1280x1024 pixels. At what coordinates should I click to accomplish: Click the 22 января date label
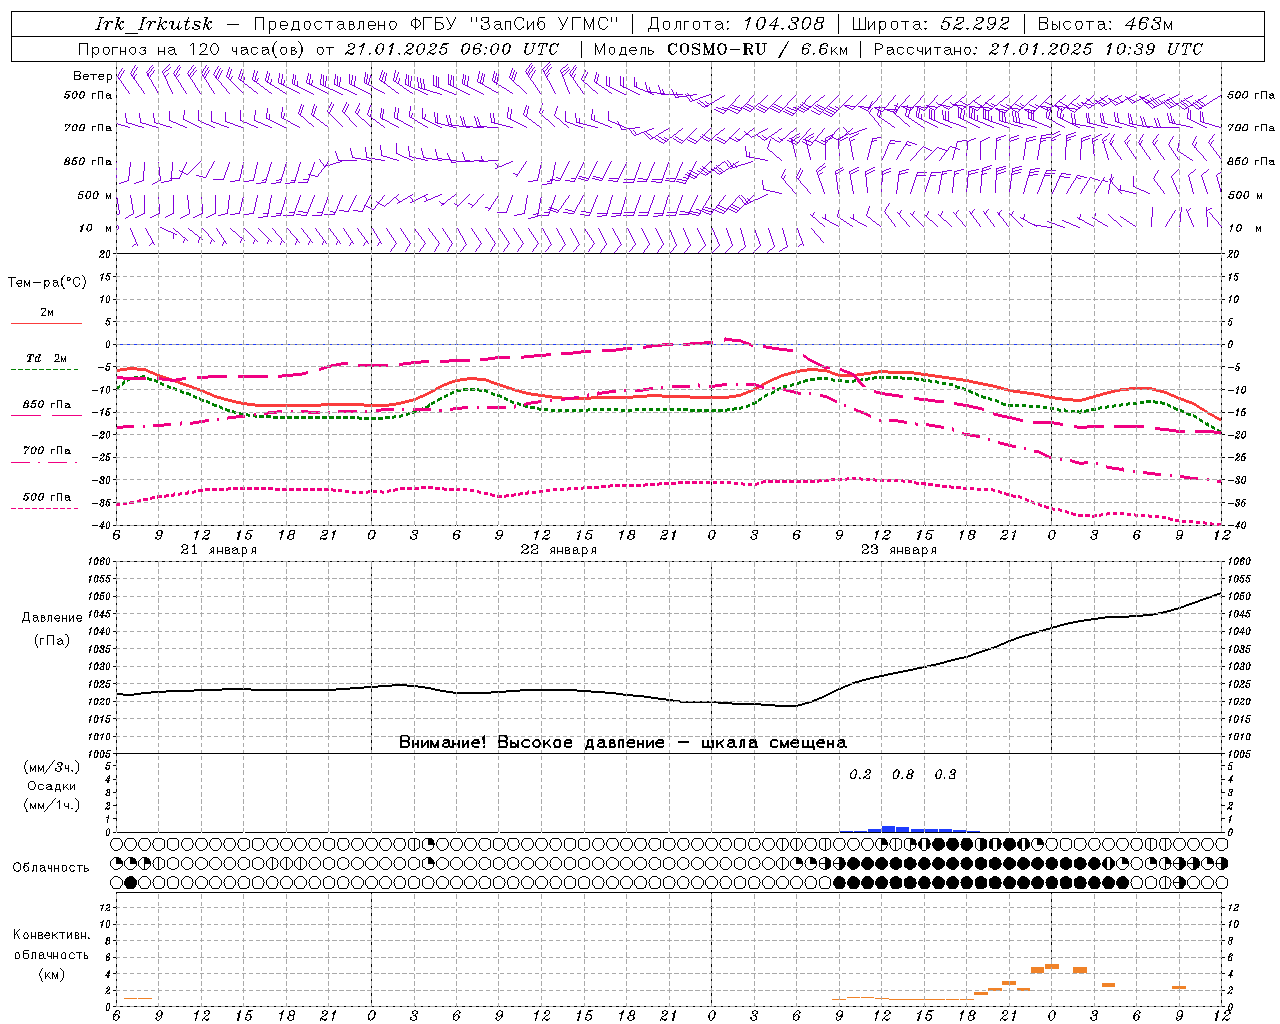point(558,550)
